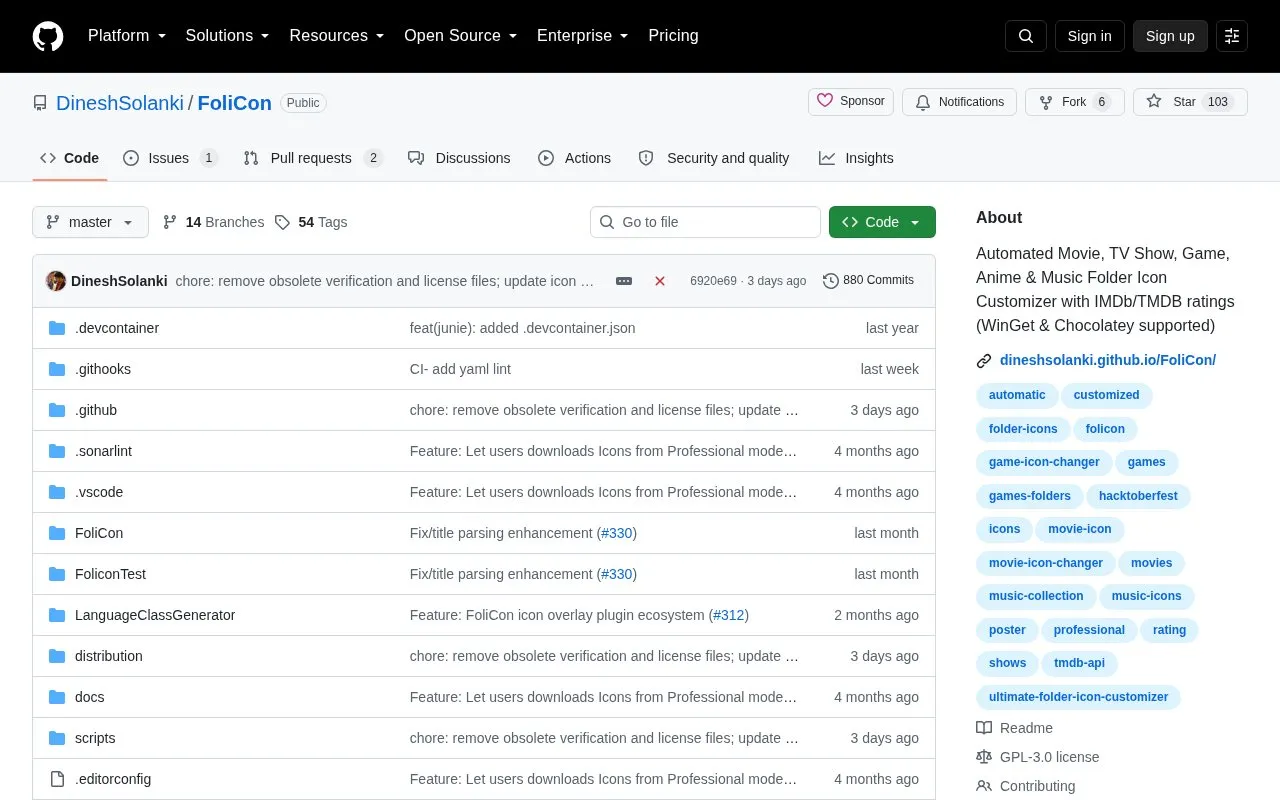Open dineshsolanki.github.io/FoliCon/ website link
This screenshot has height=800, width=1280.
[1108, 361]
